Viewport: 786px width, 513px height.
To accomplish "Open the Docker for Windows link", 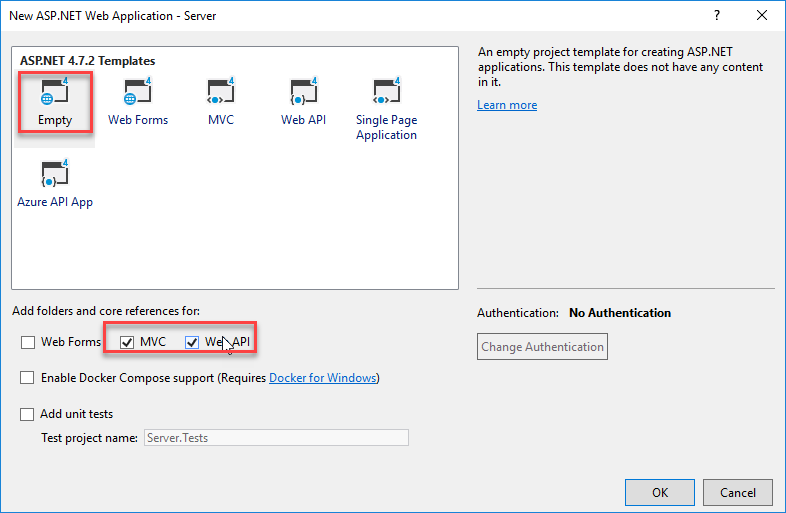I will [323, 378].
